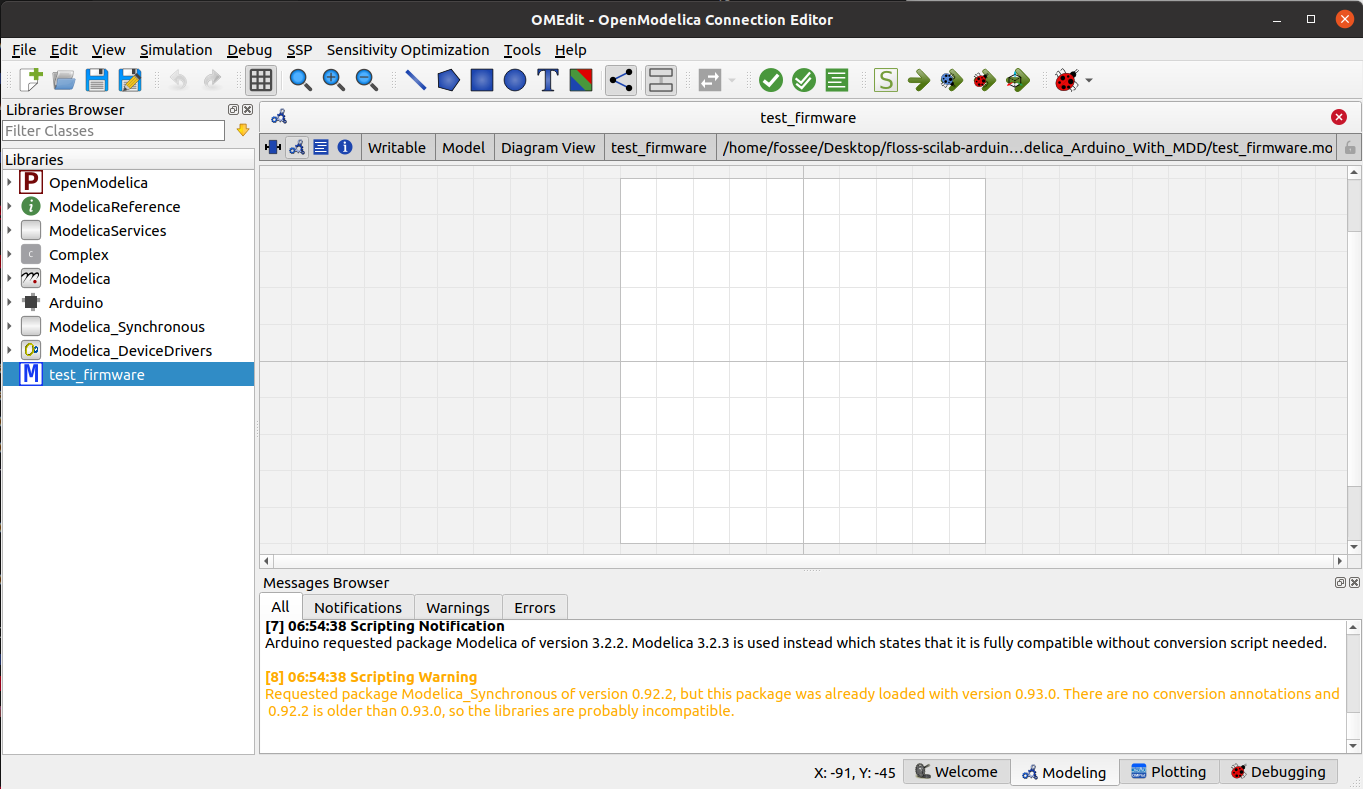Select the Ellipse shape tool

pos(515,80)
